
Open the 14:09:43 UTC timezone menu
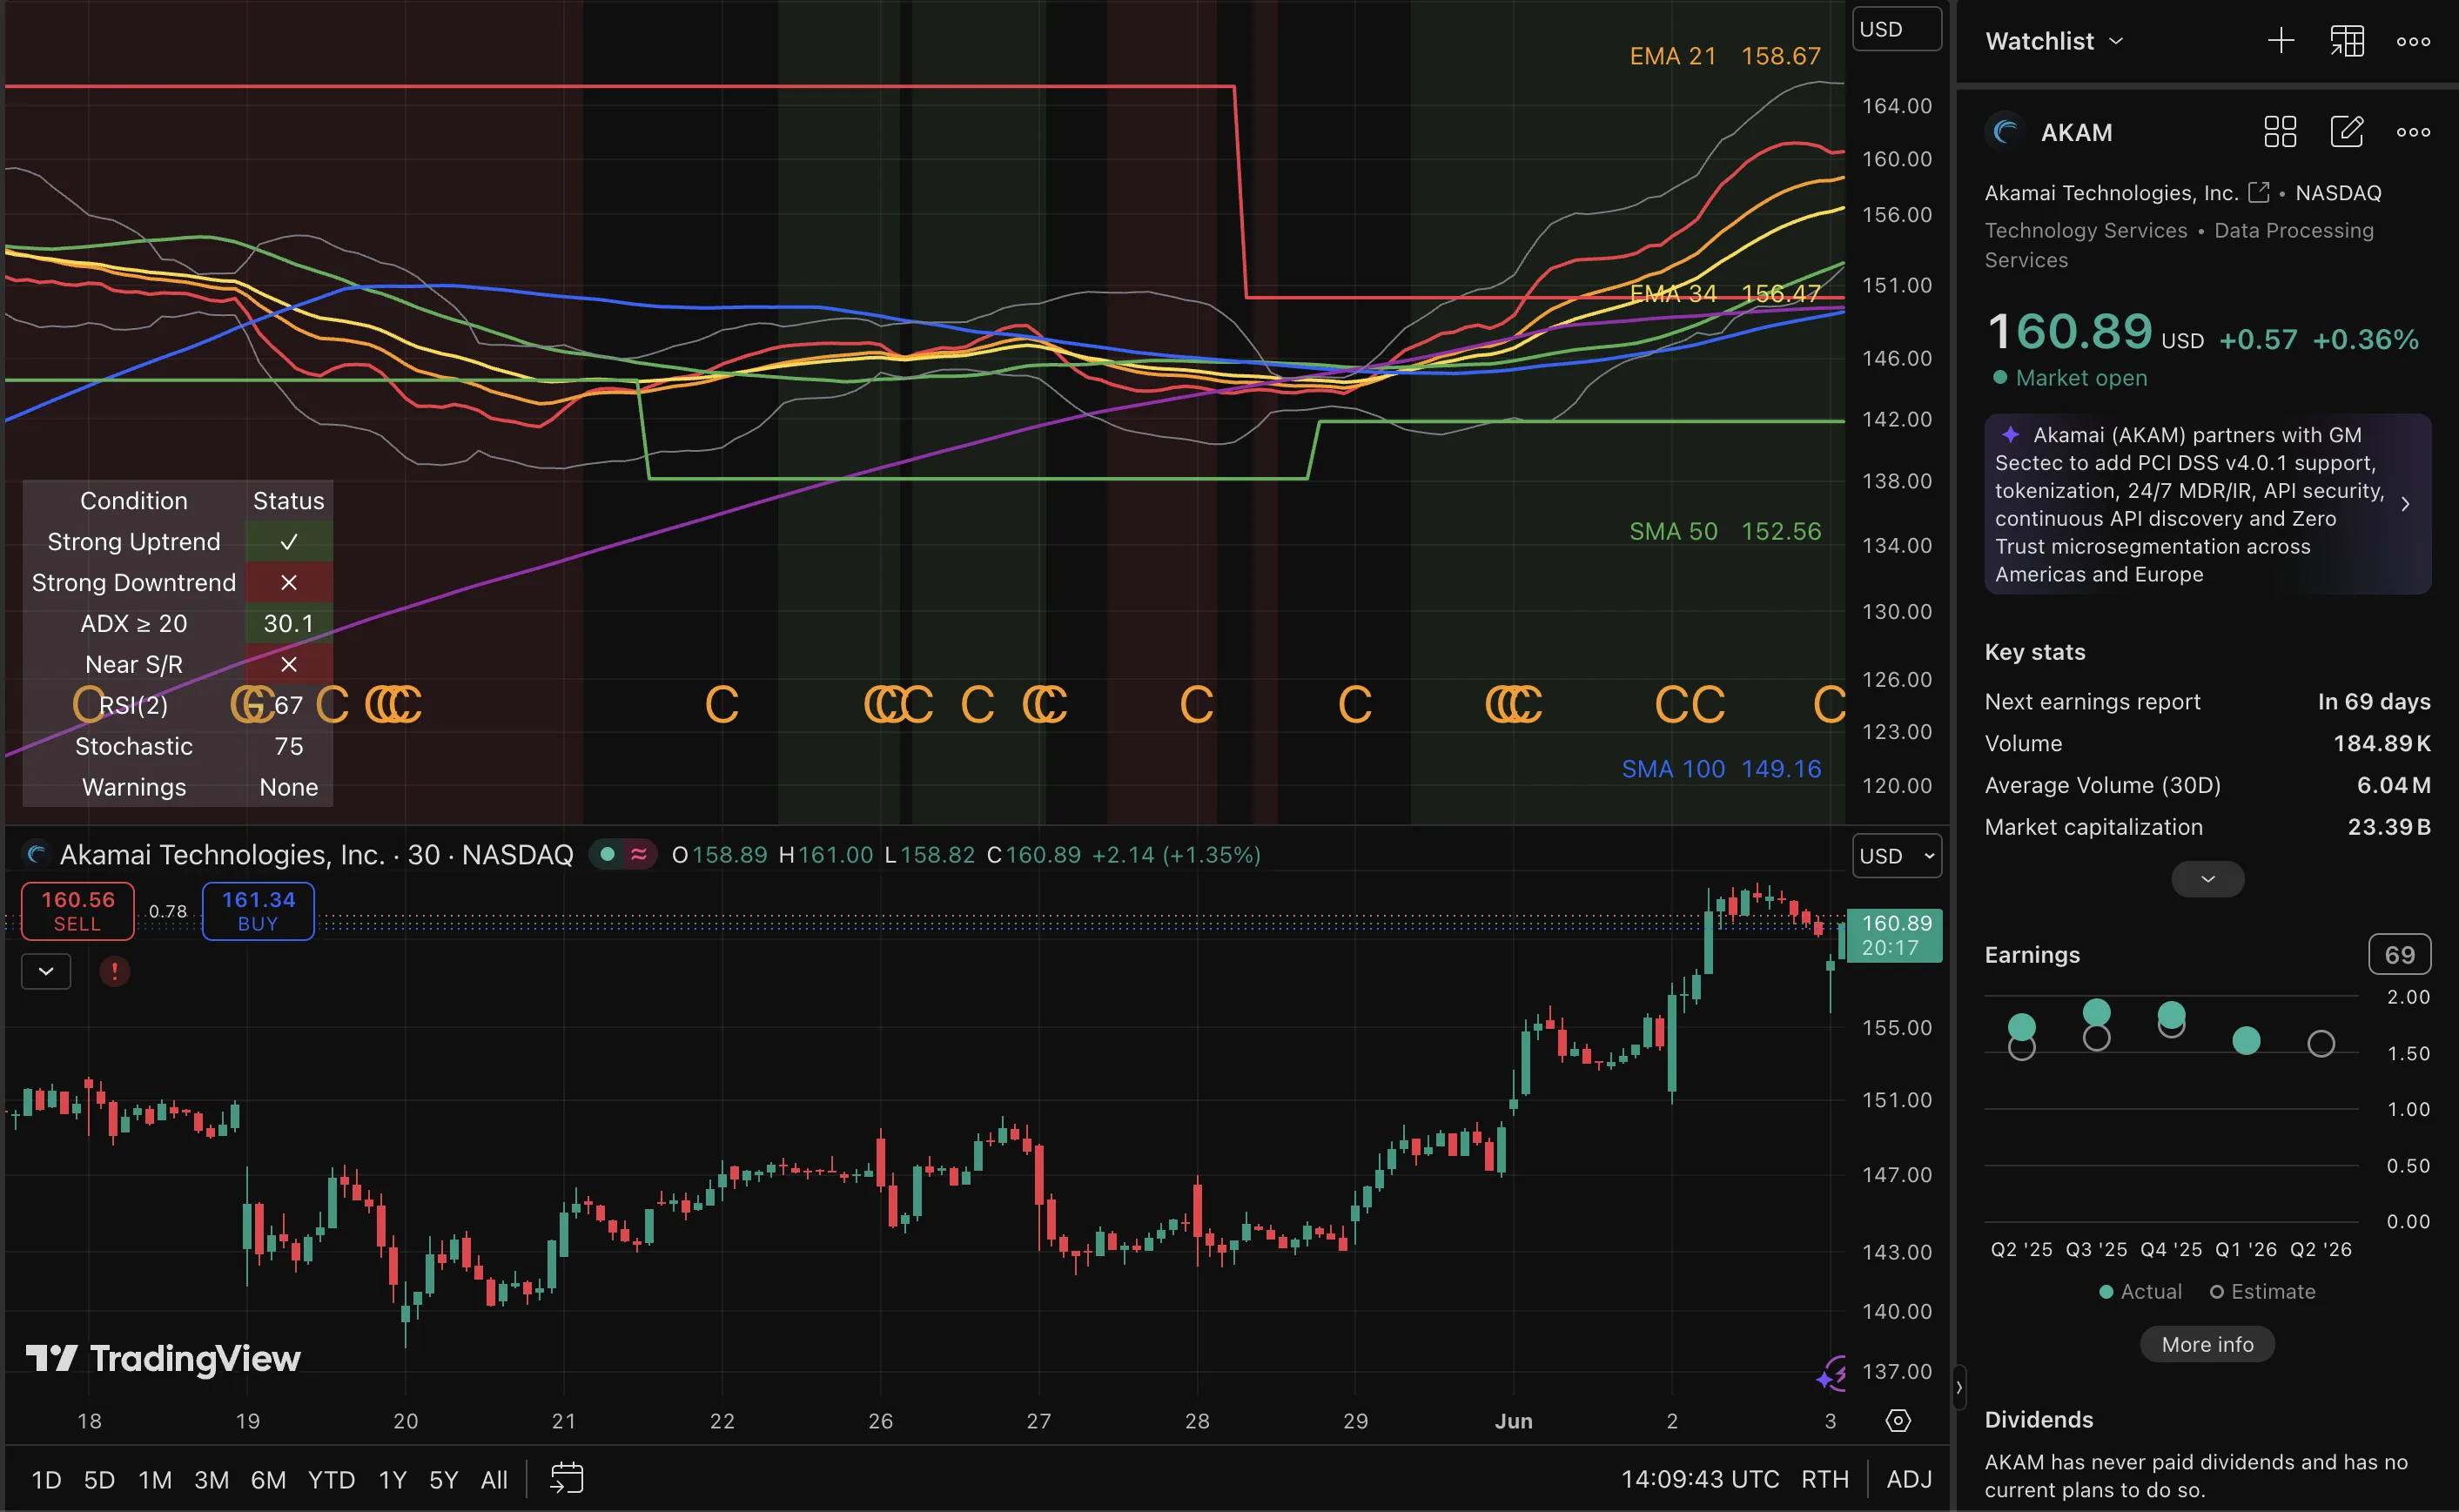point(1699,1479)
